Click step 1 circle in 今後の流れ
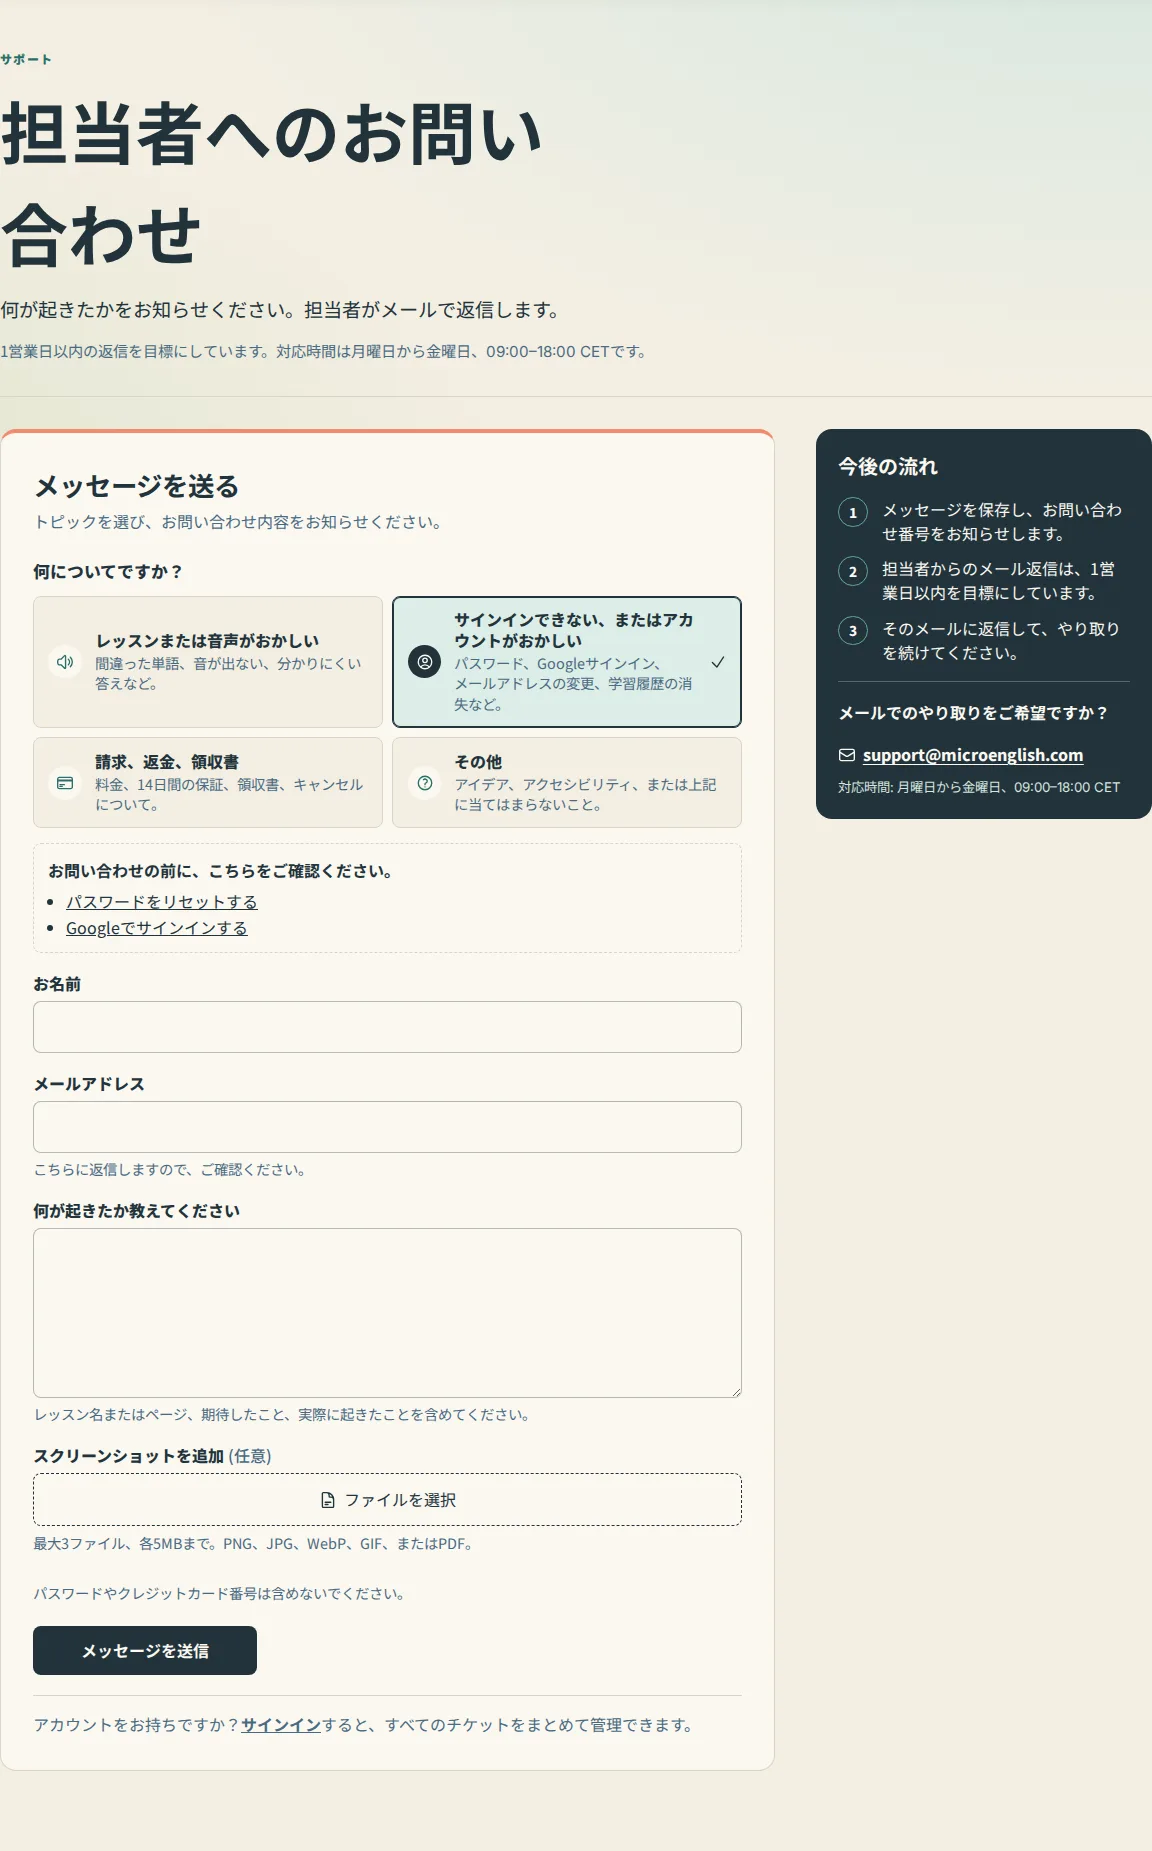 853,512
